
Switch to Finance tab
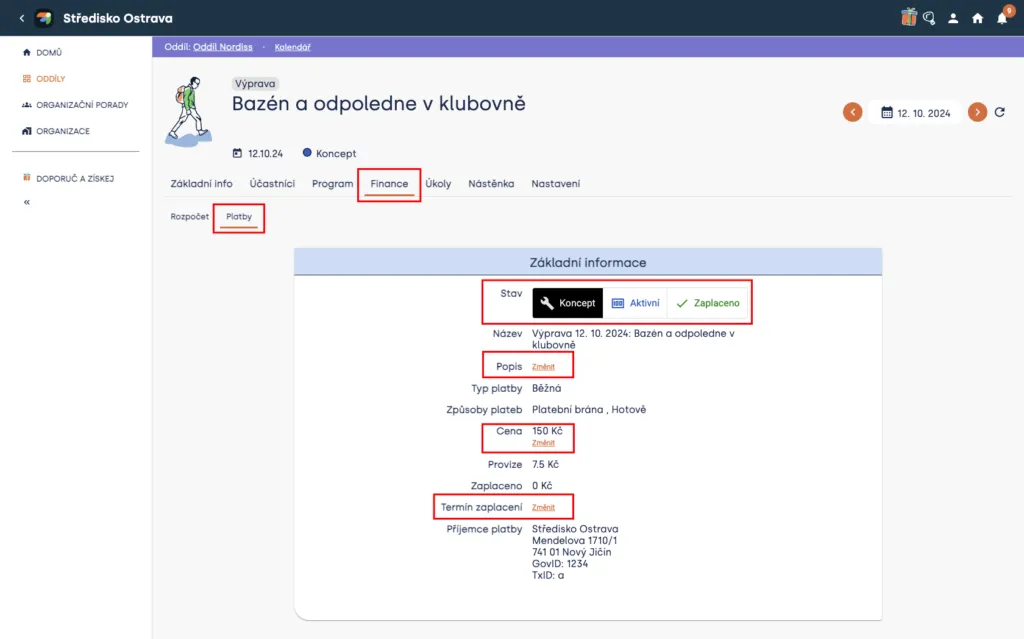tap(389, 184)
